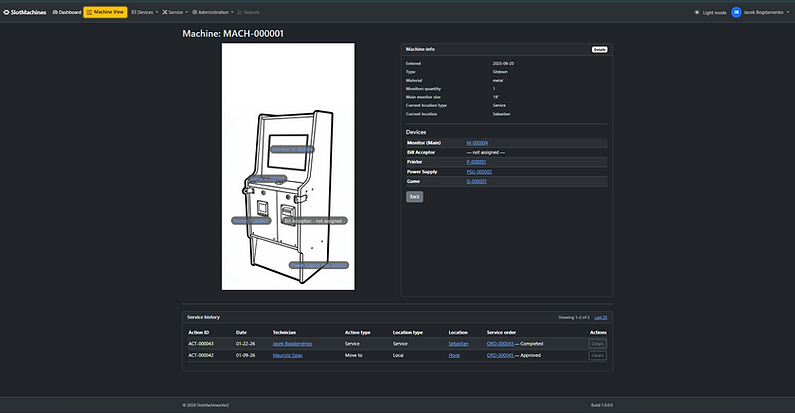Viewport: 795px width, 413px height.
Task: Click the Technician column header
Action: [284, 332]
